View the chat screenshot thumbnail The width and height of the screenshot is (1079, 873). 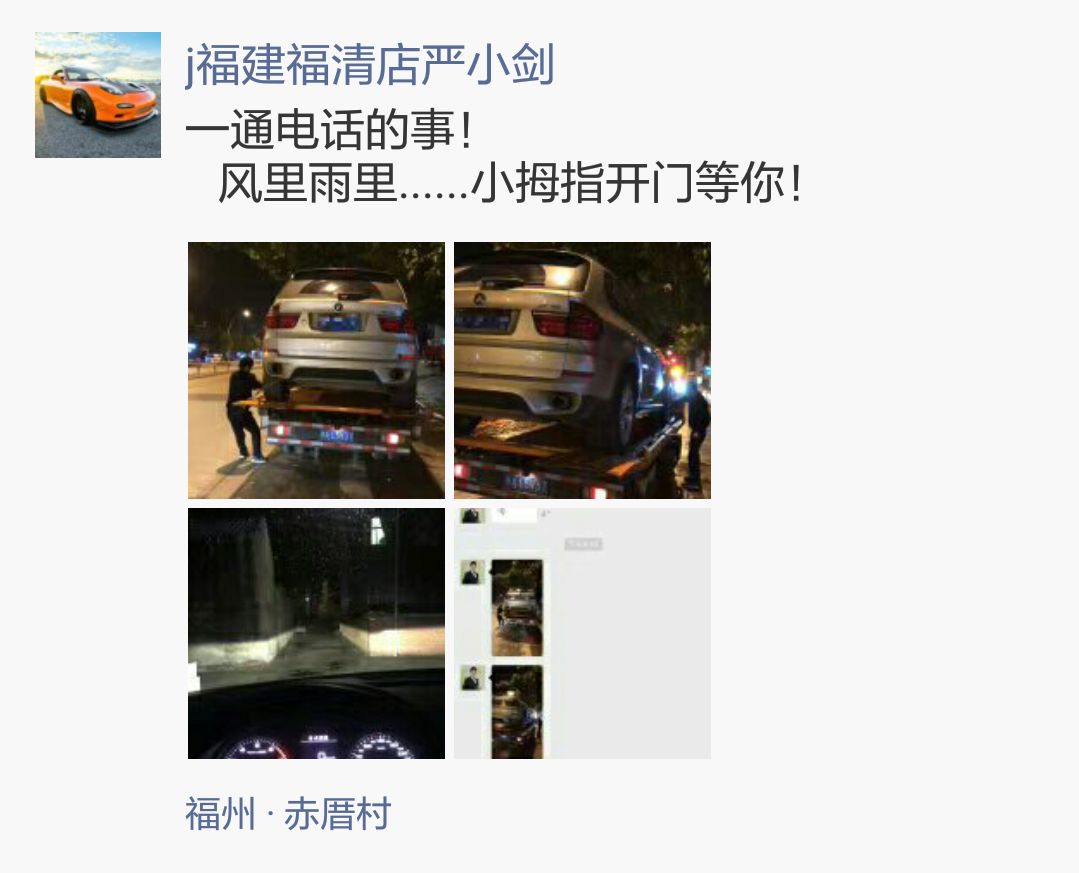coord(582,634)
